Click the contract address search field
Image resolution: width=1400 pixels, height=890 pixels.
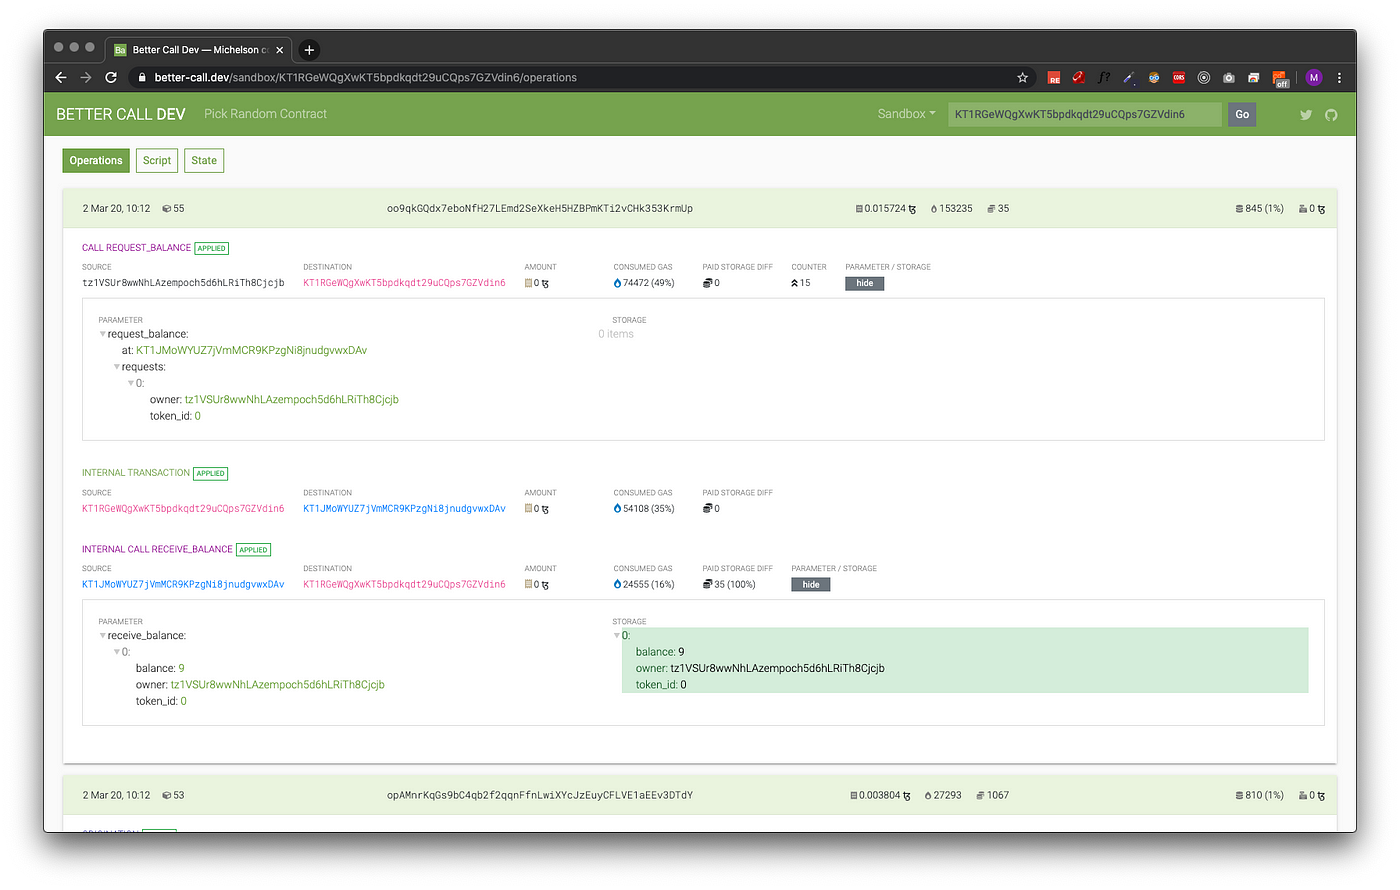[x=1084, y=114]
